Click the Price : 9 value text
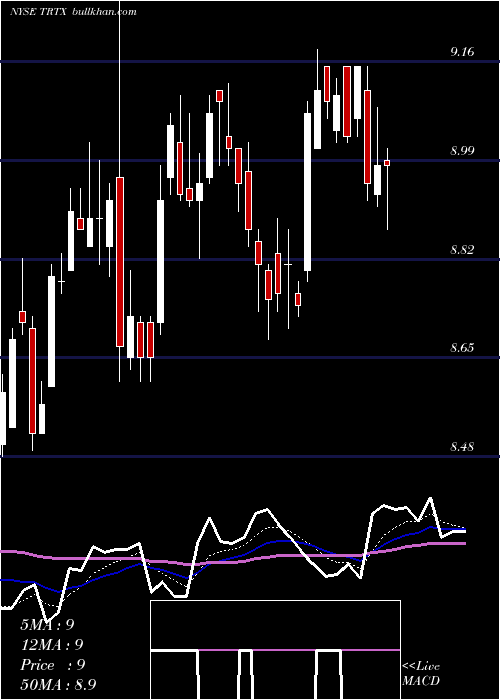The image size is (500, 700). coord(53,665)
